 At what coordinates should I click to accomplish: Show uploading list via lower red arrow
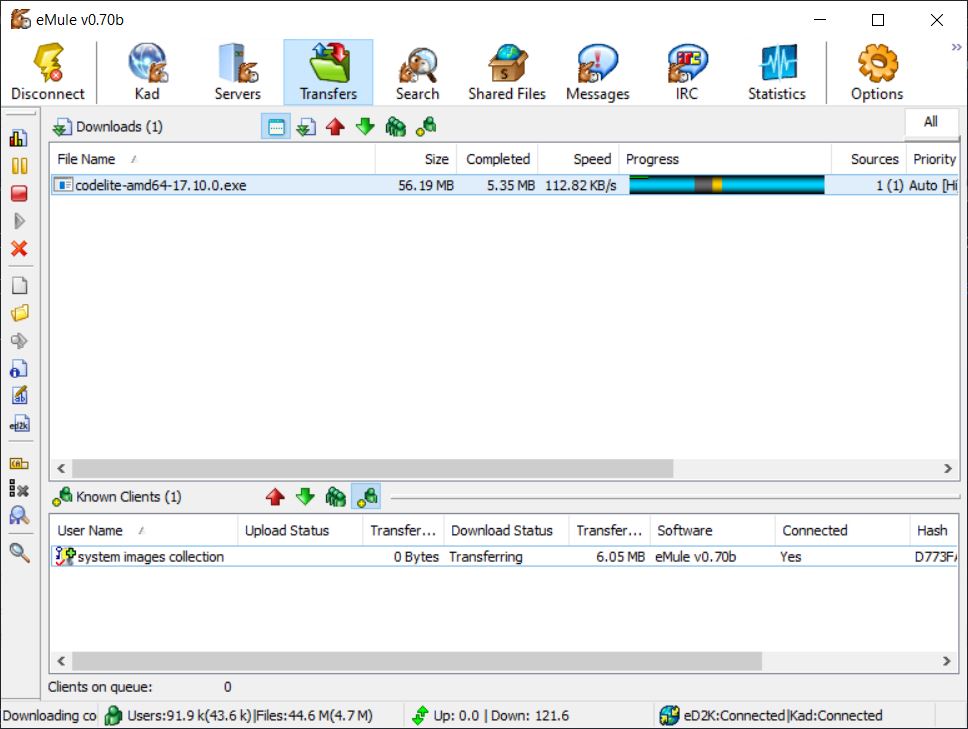(x=276, y=497)
